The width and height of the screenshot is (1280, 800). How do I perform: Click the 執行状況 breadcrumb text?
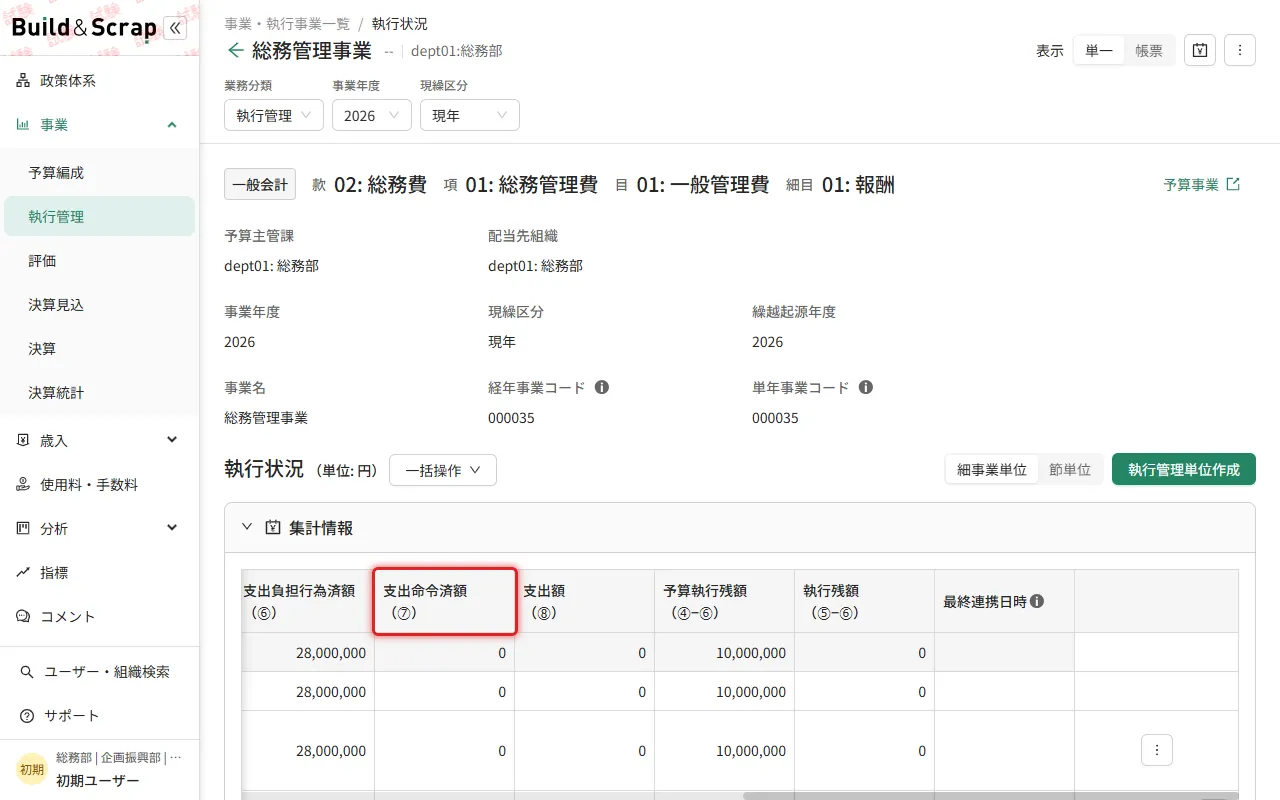click(x=399, y=24)
